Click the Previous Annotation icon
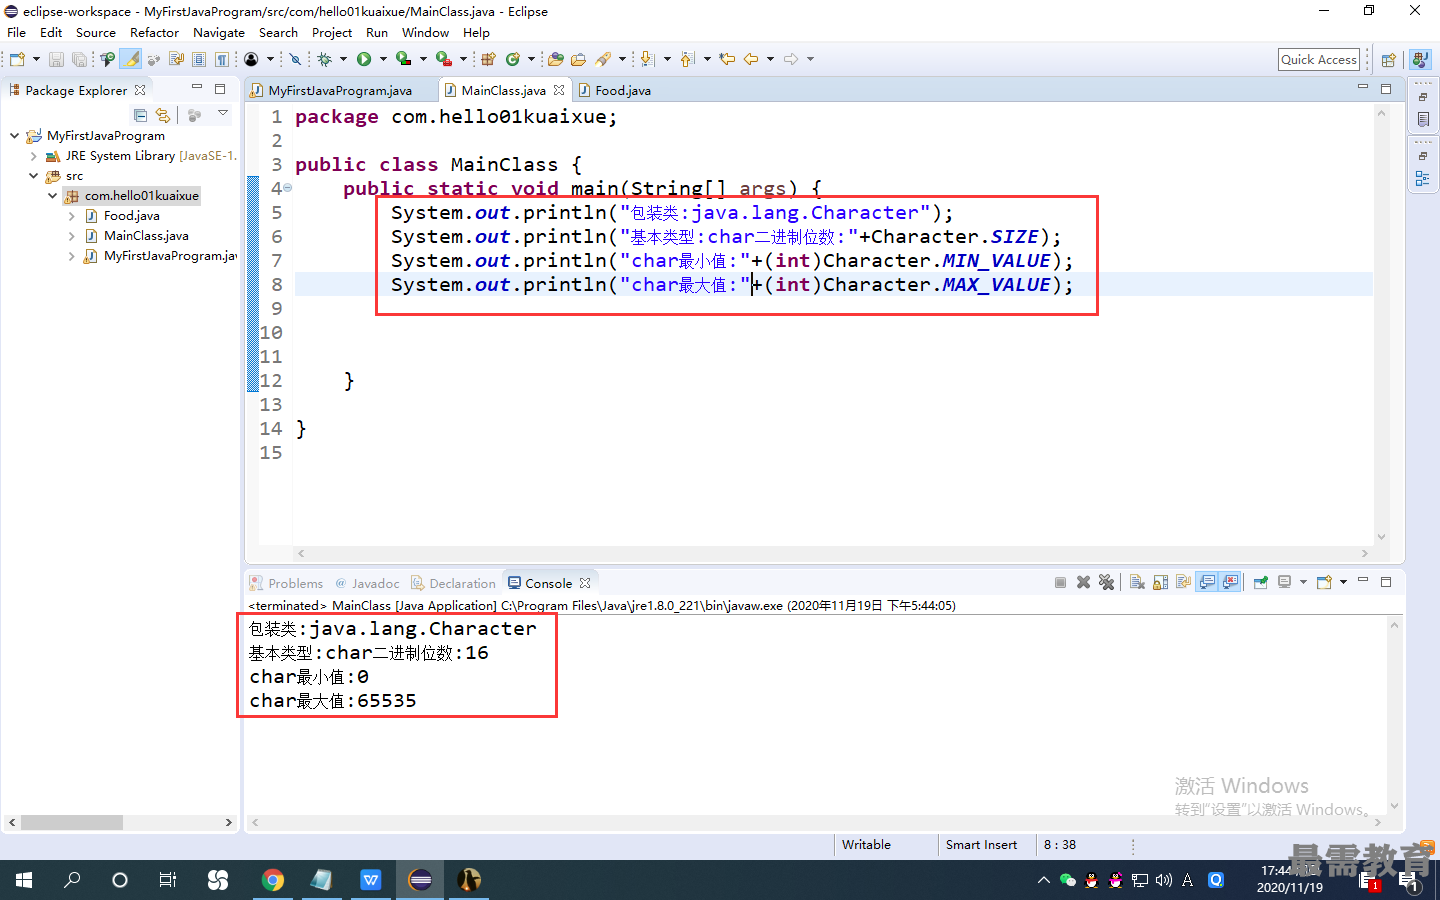Viewport: 1440px width, 900px height. click(687, 59)
